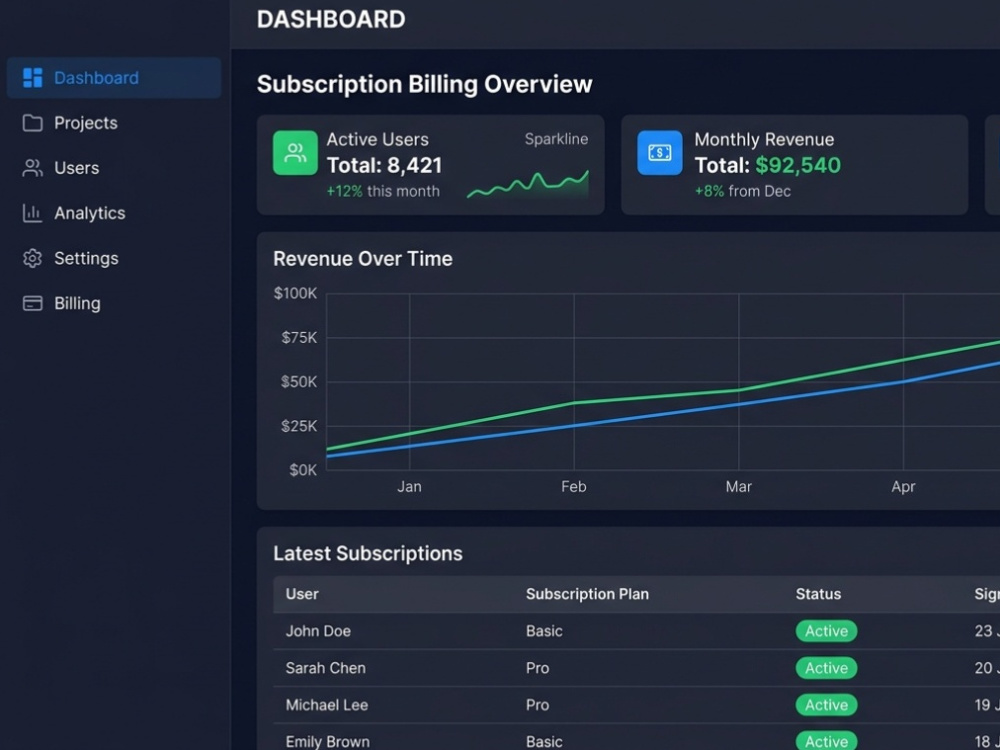1000x750 pixels.
Task: Select the Sarah Chen row name
Action: coord(326,668)
